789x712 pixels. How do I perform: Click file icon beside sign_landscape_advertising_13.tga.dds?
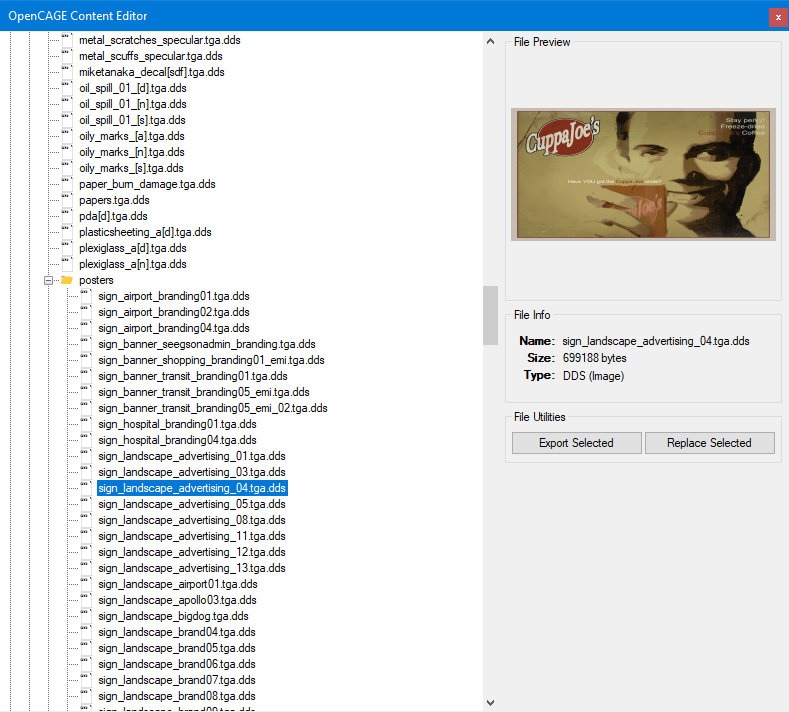[x=86, y=568]
